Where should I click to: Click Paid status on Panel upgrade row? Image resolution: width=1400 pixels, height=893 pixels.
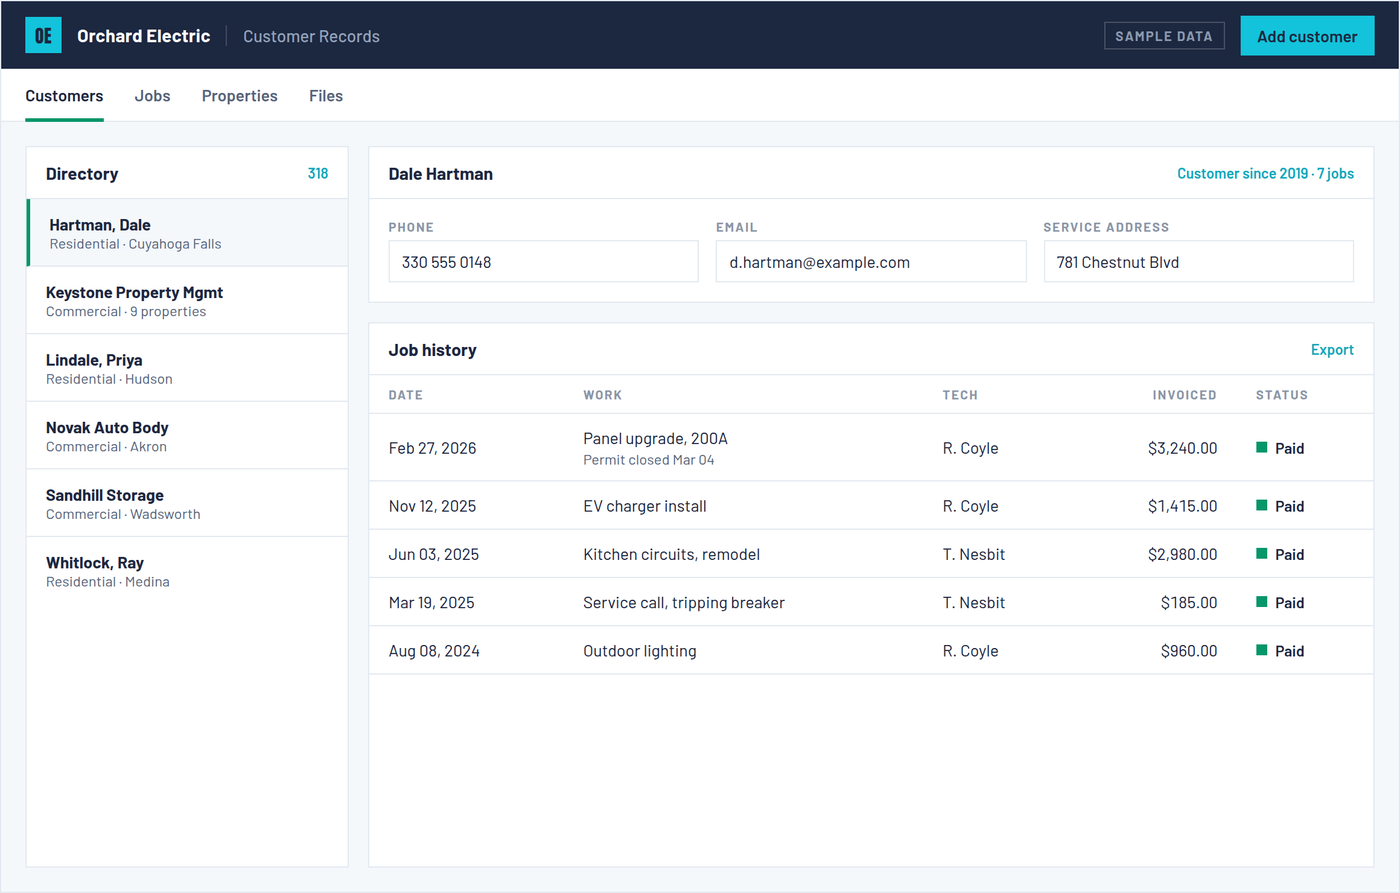(x=1280, y=448)
